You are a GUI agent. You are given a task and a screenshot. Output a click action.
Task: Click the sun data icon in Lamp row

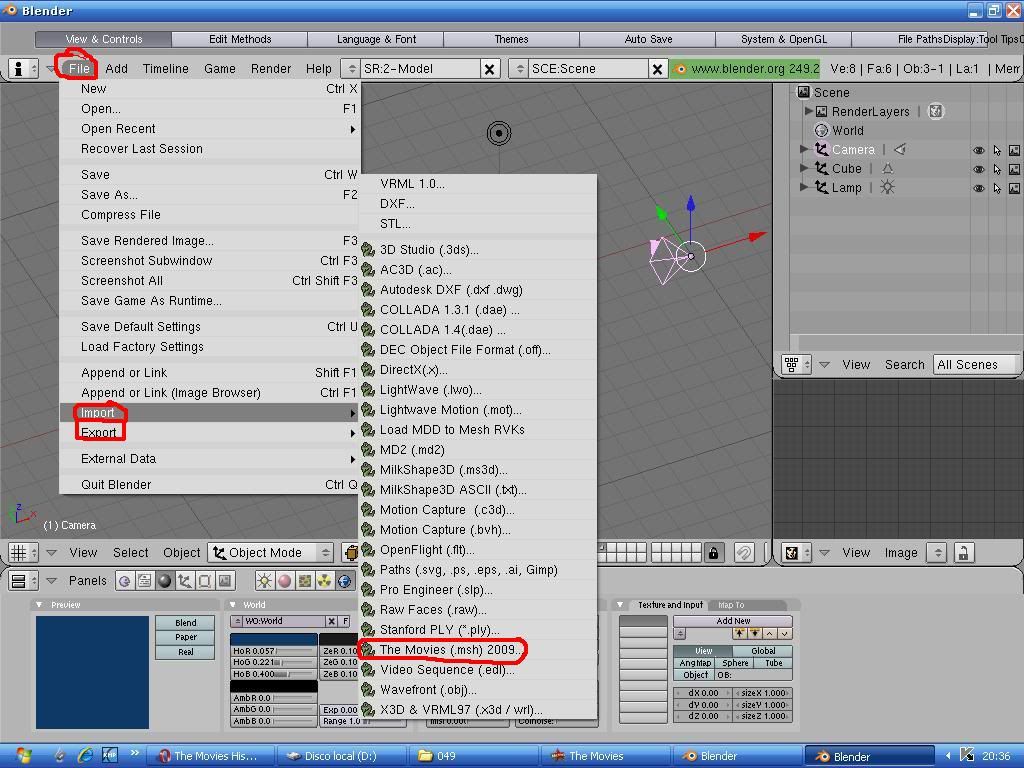tap(887, 187)
